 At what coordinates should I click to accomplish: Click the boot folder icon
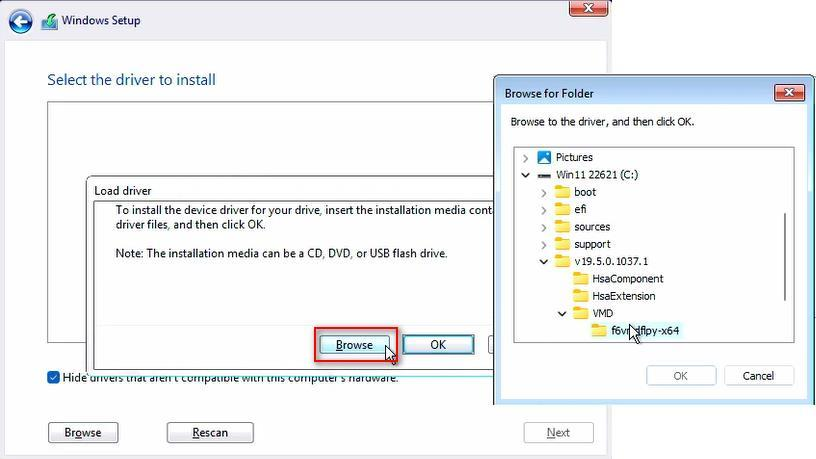click(x=562, y=192)
